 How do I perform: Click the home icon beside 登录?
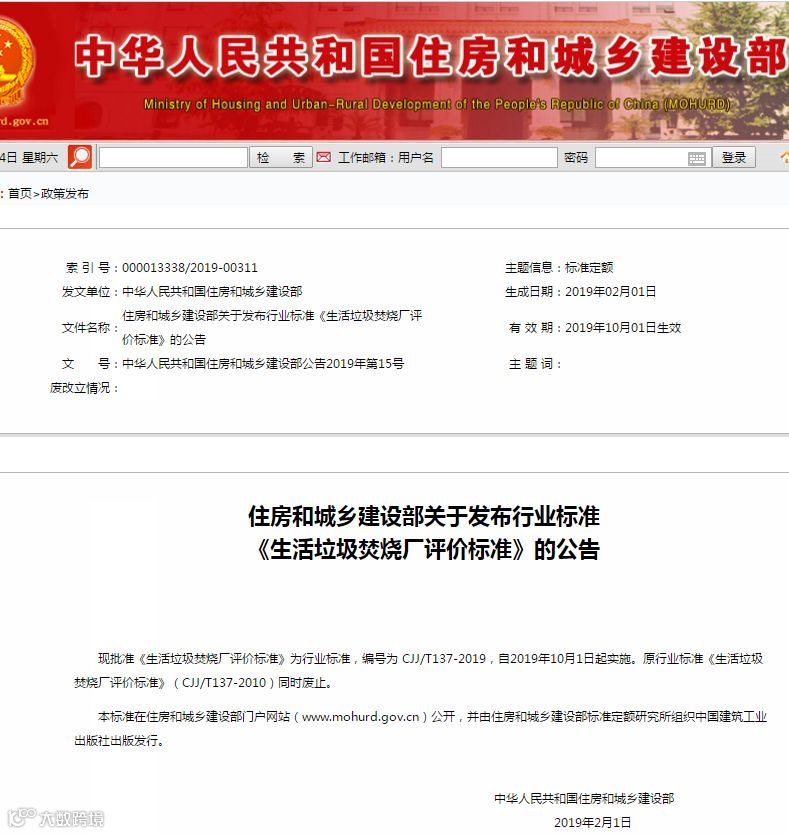(x=784, y=157)
